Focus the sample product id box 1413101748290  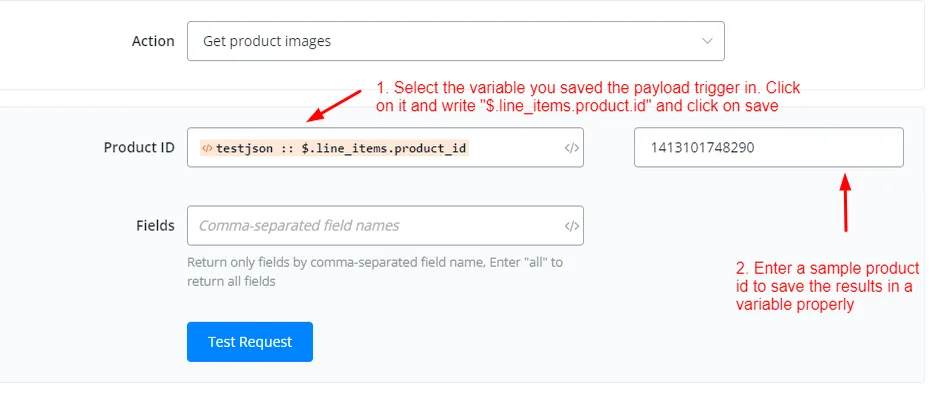[x=768, y=147]
